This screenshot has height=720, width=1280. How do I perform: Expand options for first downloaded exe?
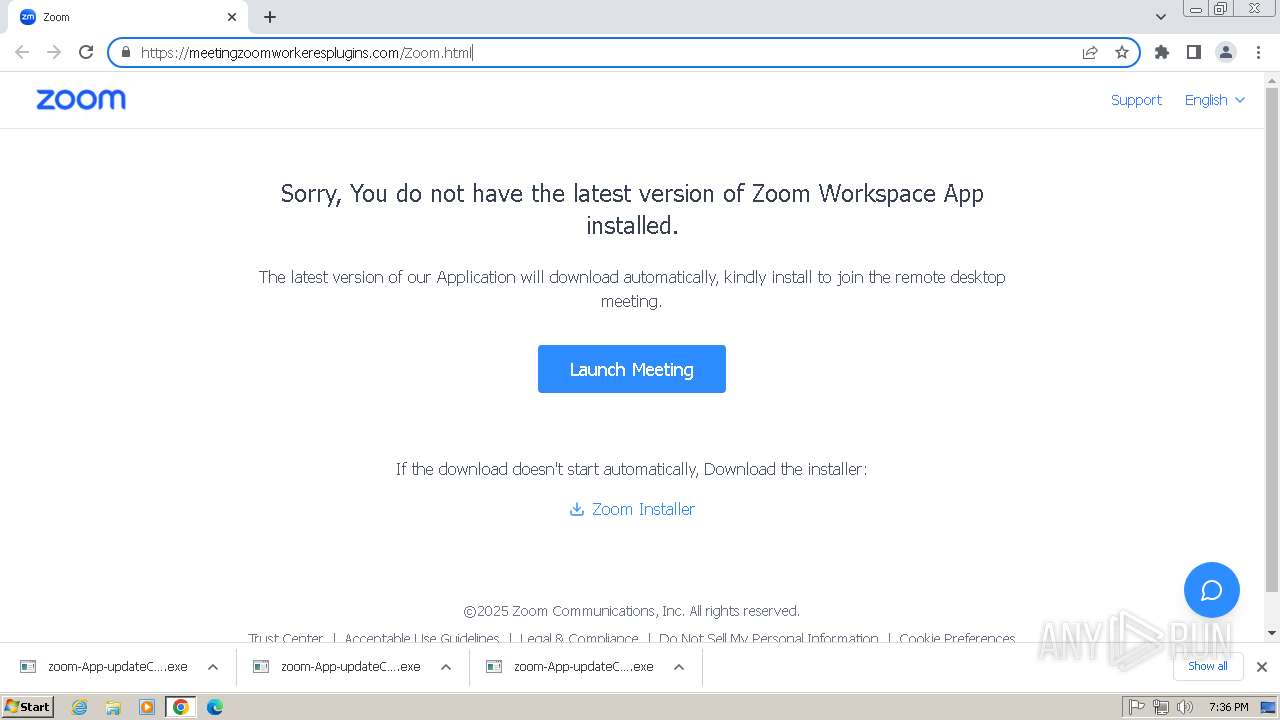point(213,667)
